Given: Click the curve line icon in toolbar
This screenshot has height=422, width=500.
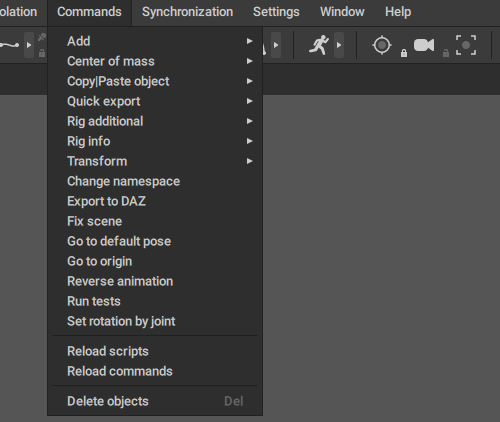Looking at the screenshot, I should pos(10,45).
